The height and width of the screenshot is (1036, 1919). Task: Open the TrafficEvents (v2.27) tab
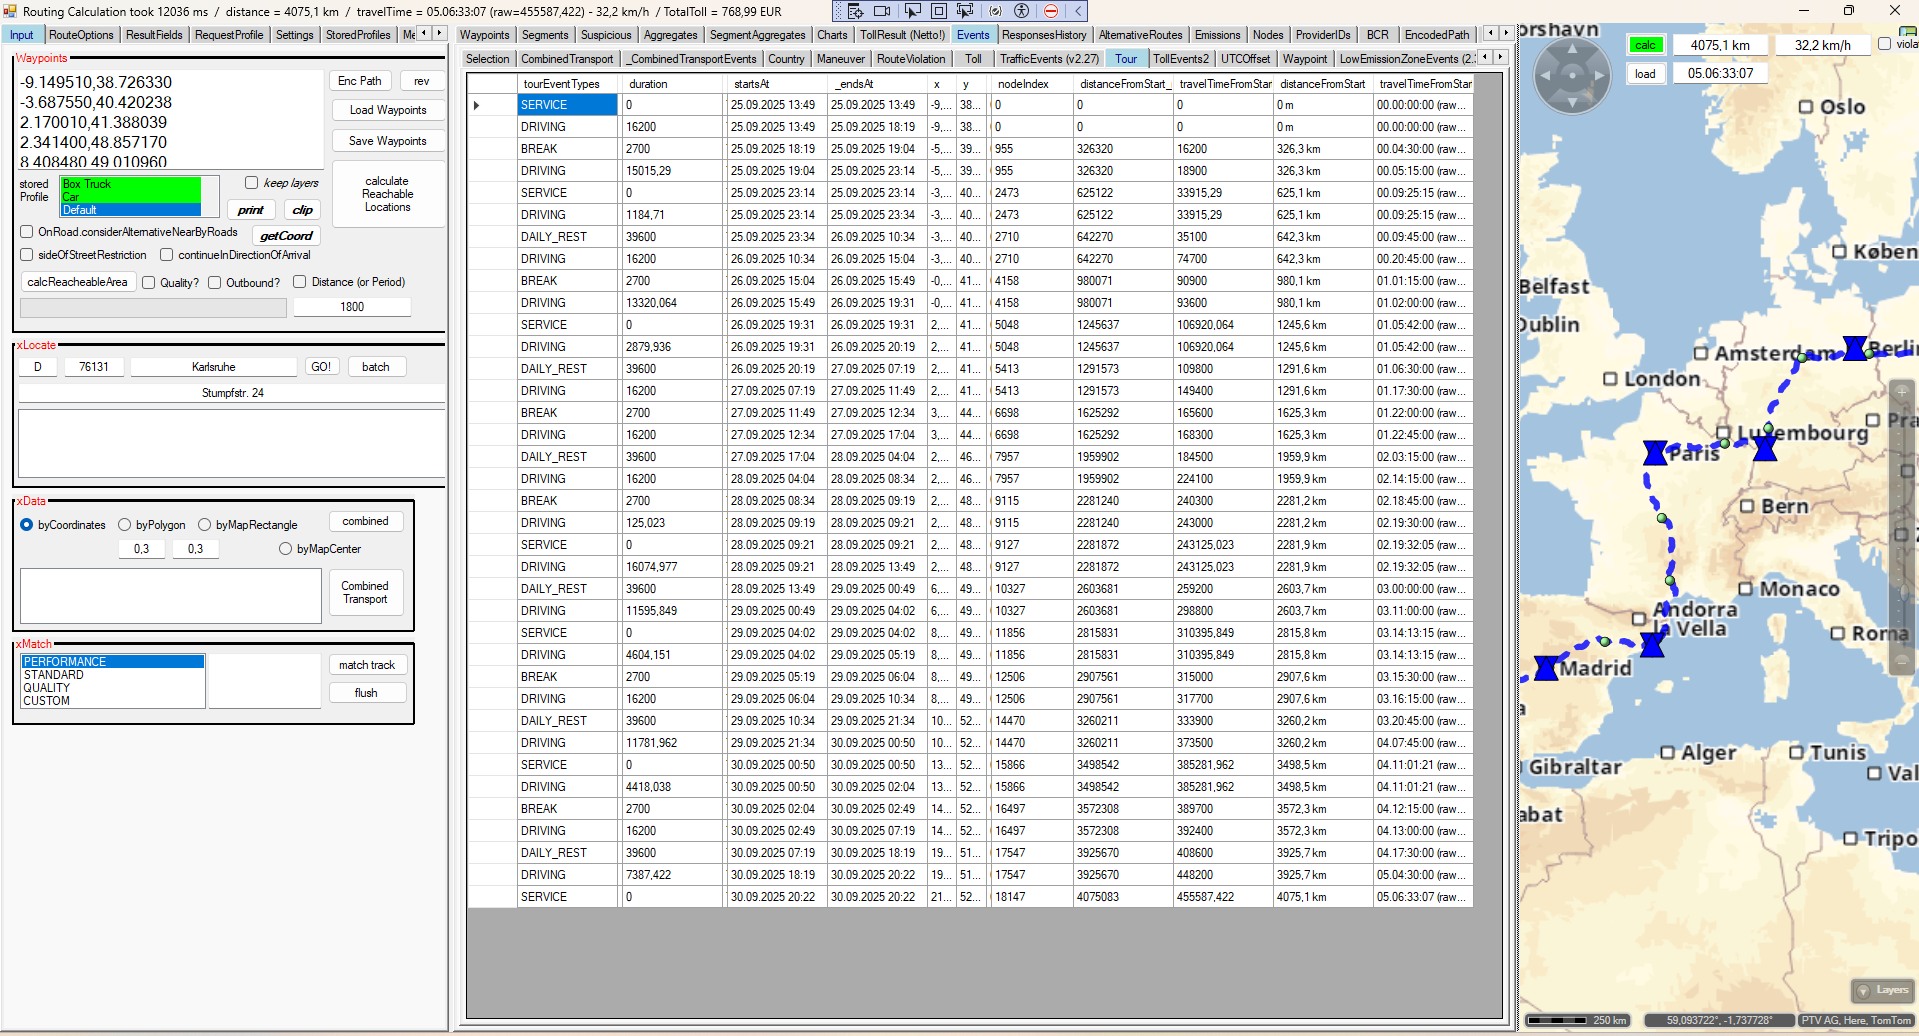point(1048,59)
